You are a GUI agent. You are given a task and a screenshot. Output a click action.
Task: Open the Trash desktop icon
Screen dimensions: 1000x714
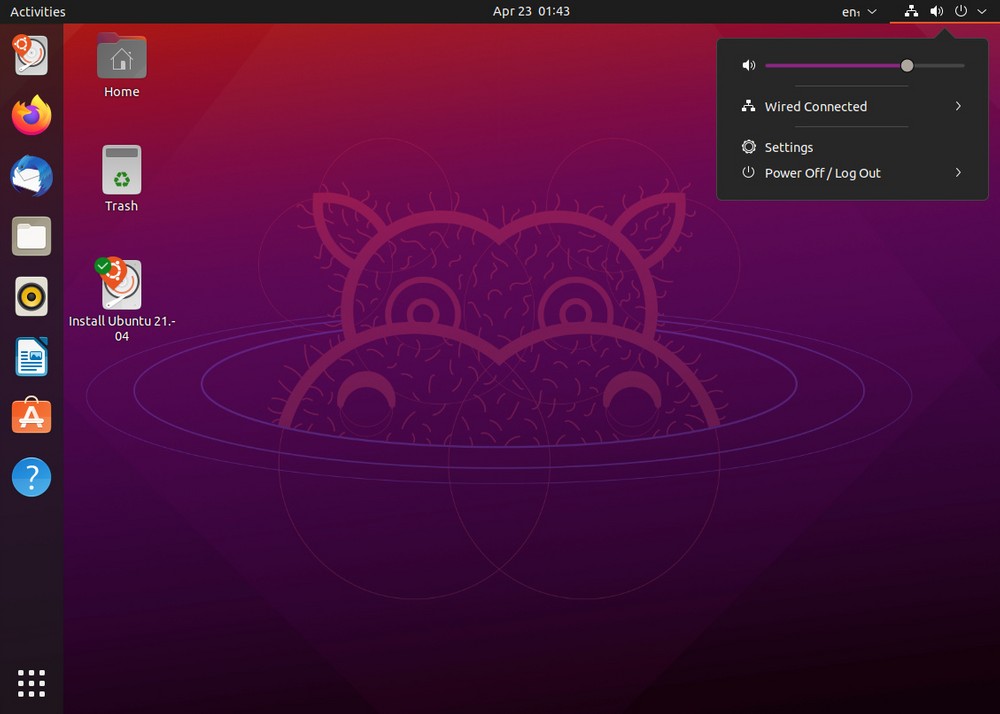pyautogui.click(x=122, y=171)
